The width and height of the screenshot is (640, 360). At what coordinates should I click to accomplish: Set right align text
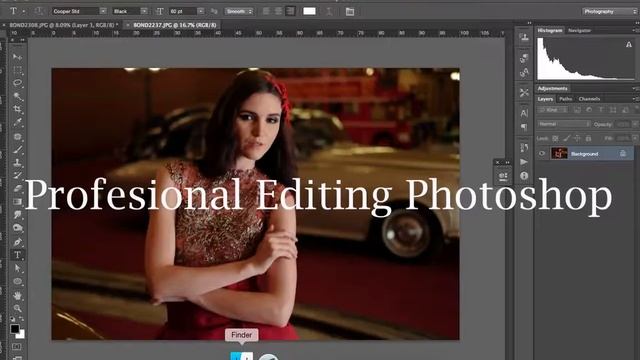(290, 11)
